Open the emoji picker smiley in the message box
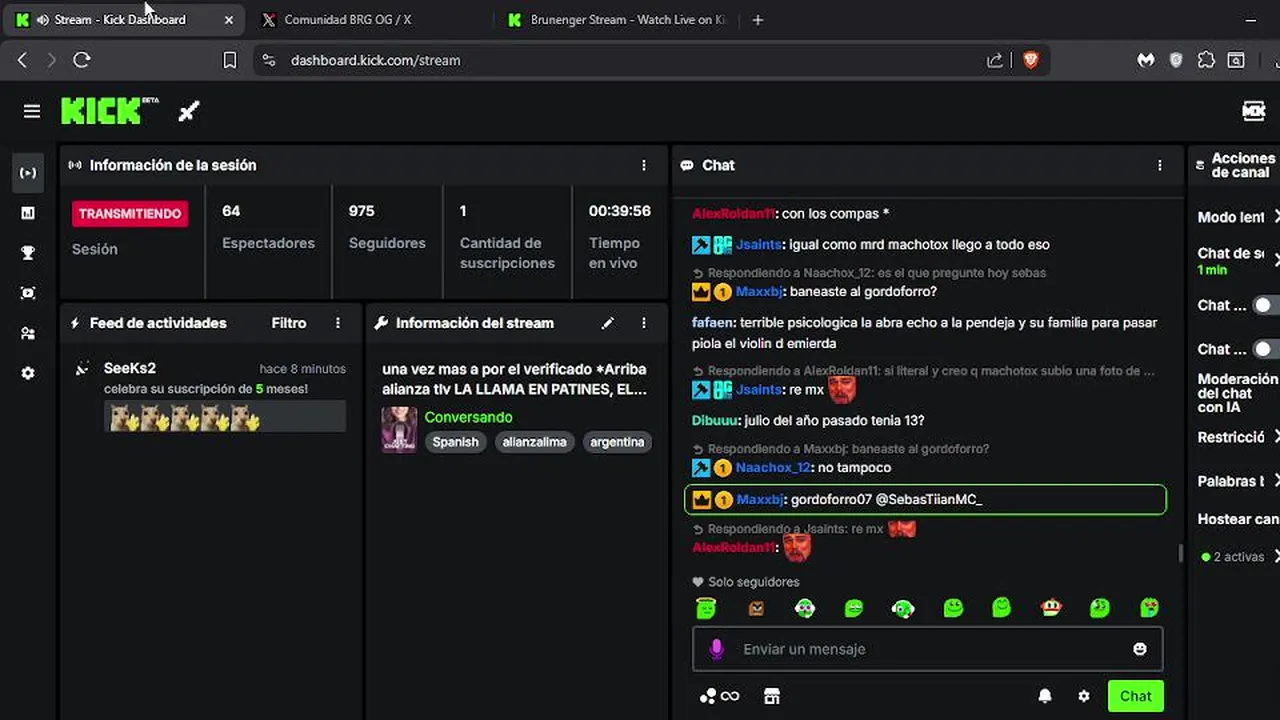 coord(1139,649)
